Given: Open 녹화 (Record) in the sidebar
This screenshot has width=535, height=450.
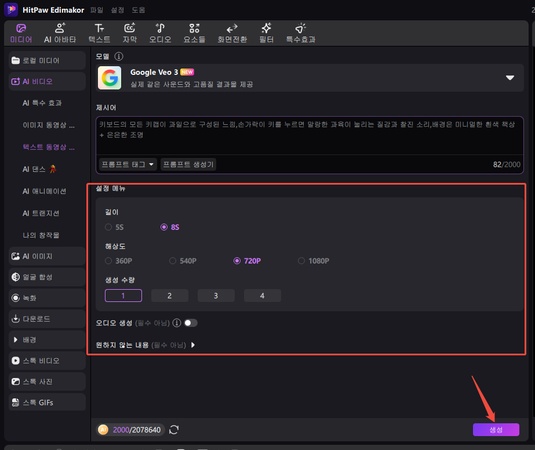Looking at the screenshot, I should (47, 298).
